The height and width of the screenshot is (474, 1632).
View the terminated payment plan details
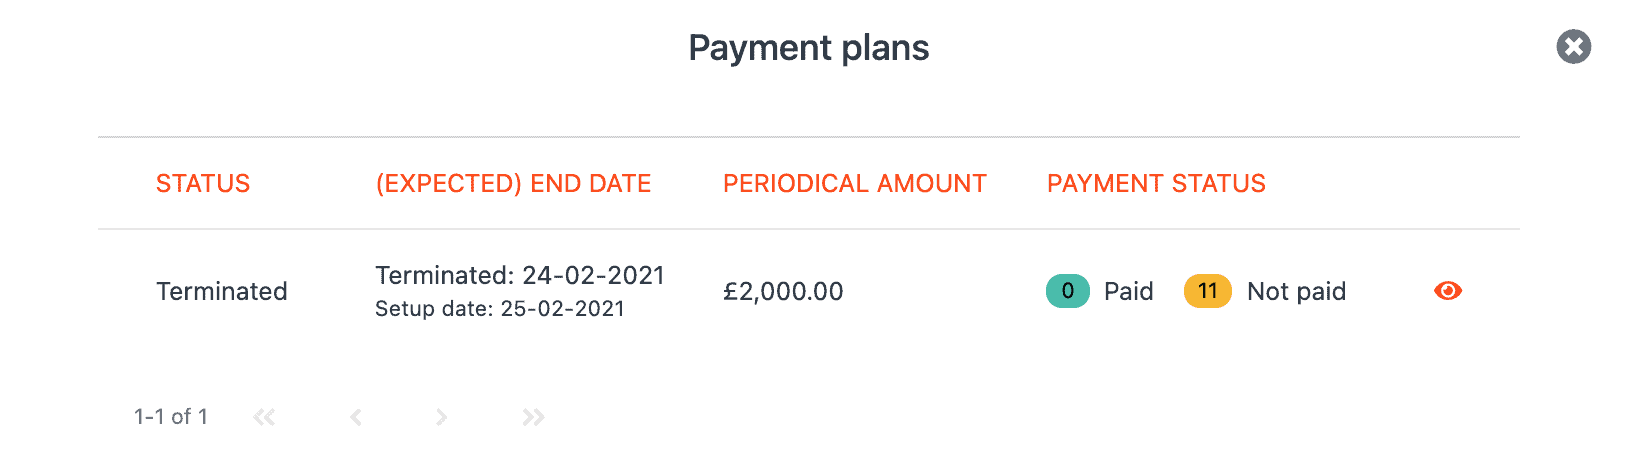click(x=1447, y=290)
